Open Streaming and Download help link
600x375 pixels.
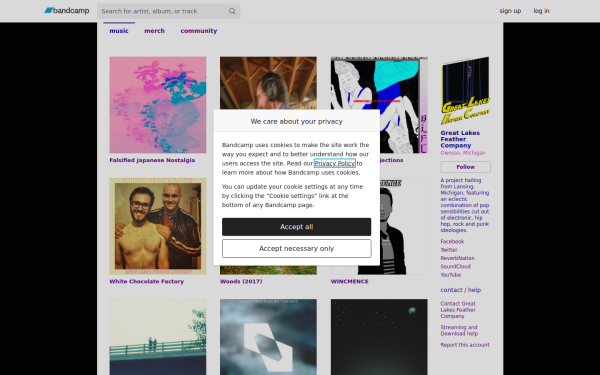click(x=459, y=330)
